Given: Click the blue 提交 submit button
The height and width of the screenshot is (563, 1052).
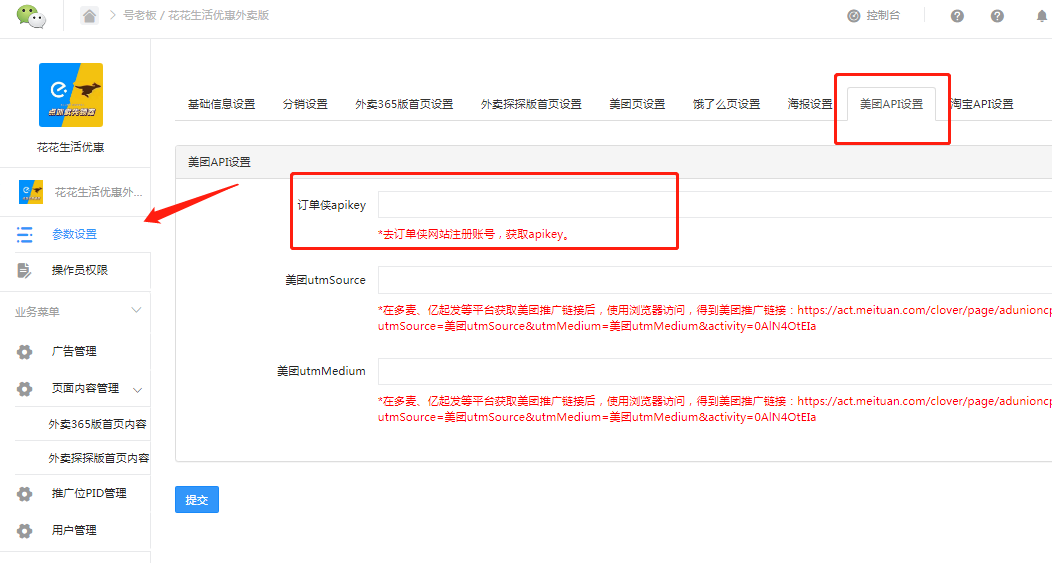Looking at the screenshot, I should pos(197,499).
